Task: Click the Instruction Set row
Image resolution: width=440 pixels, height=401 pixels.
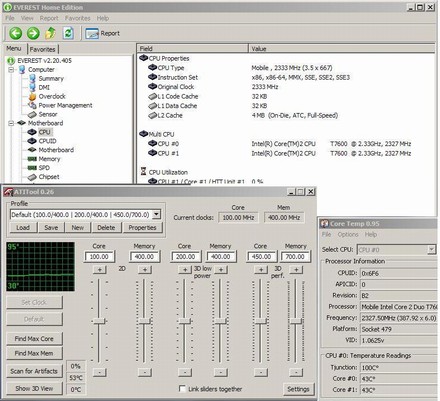Action: (287, 77)
